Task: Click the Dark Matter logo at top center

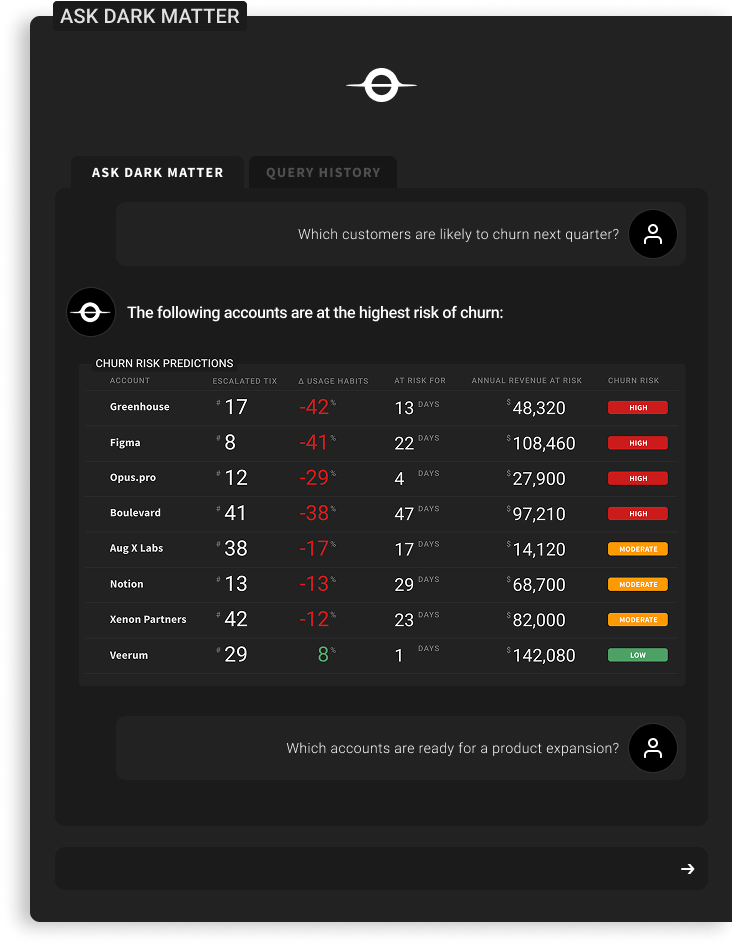Action: [381, 85]
